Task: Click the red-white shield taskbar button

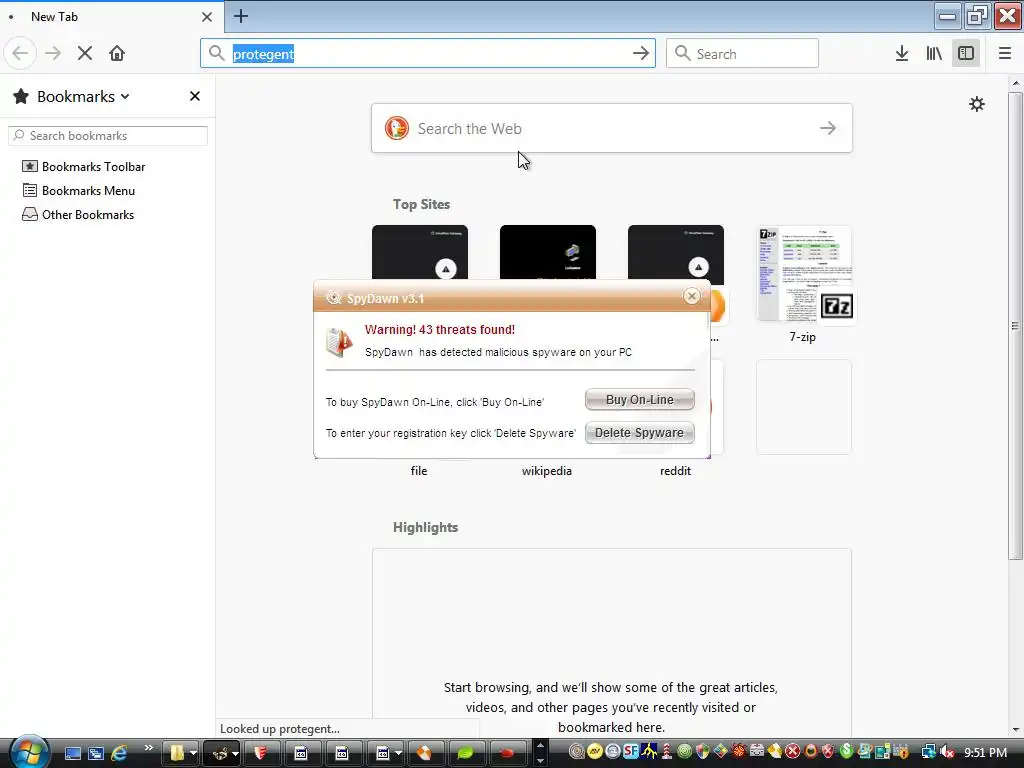Action: tap(260, 754)
